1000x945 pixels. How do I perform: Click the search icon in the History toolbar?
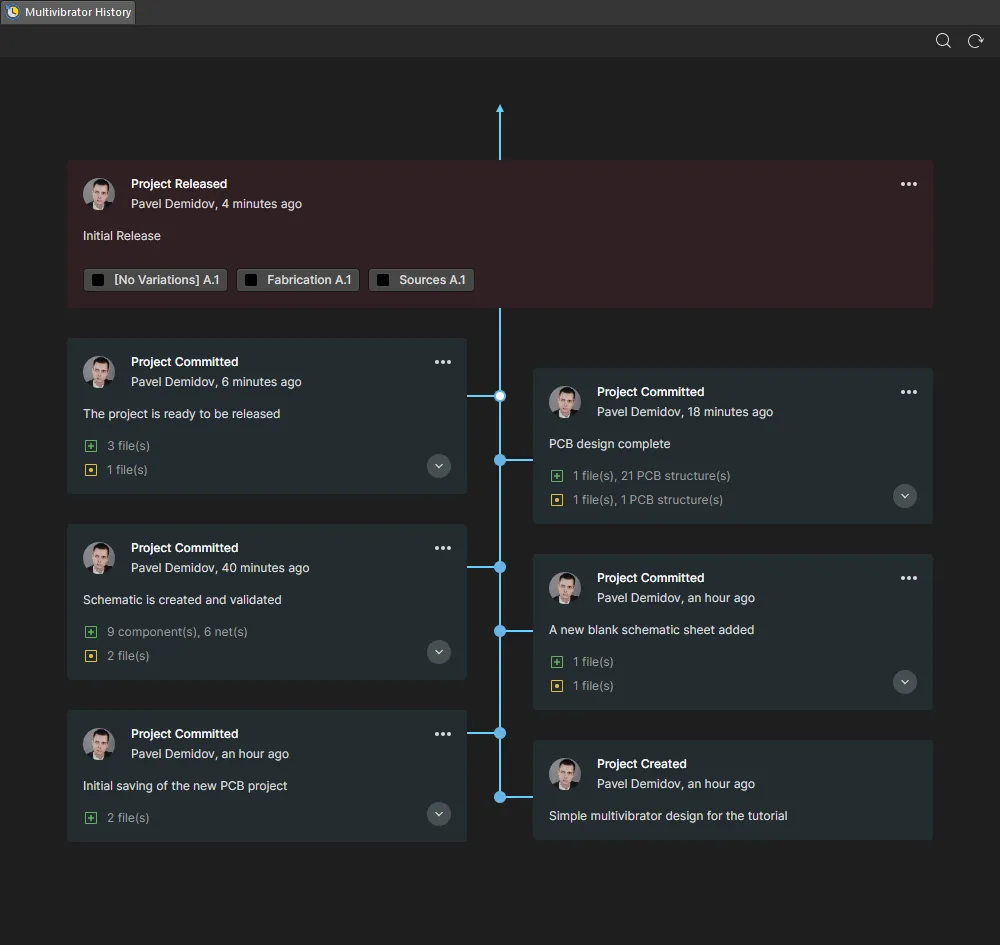pyautogui.click(x=943, y=41)
